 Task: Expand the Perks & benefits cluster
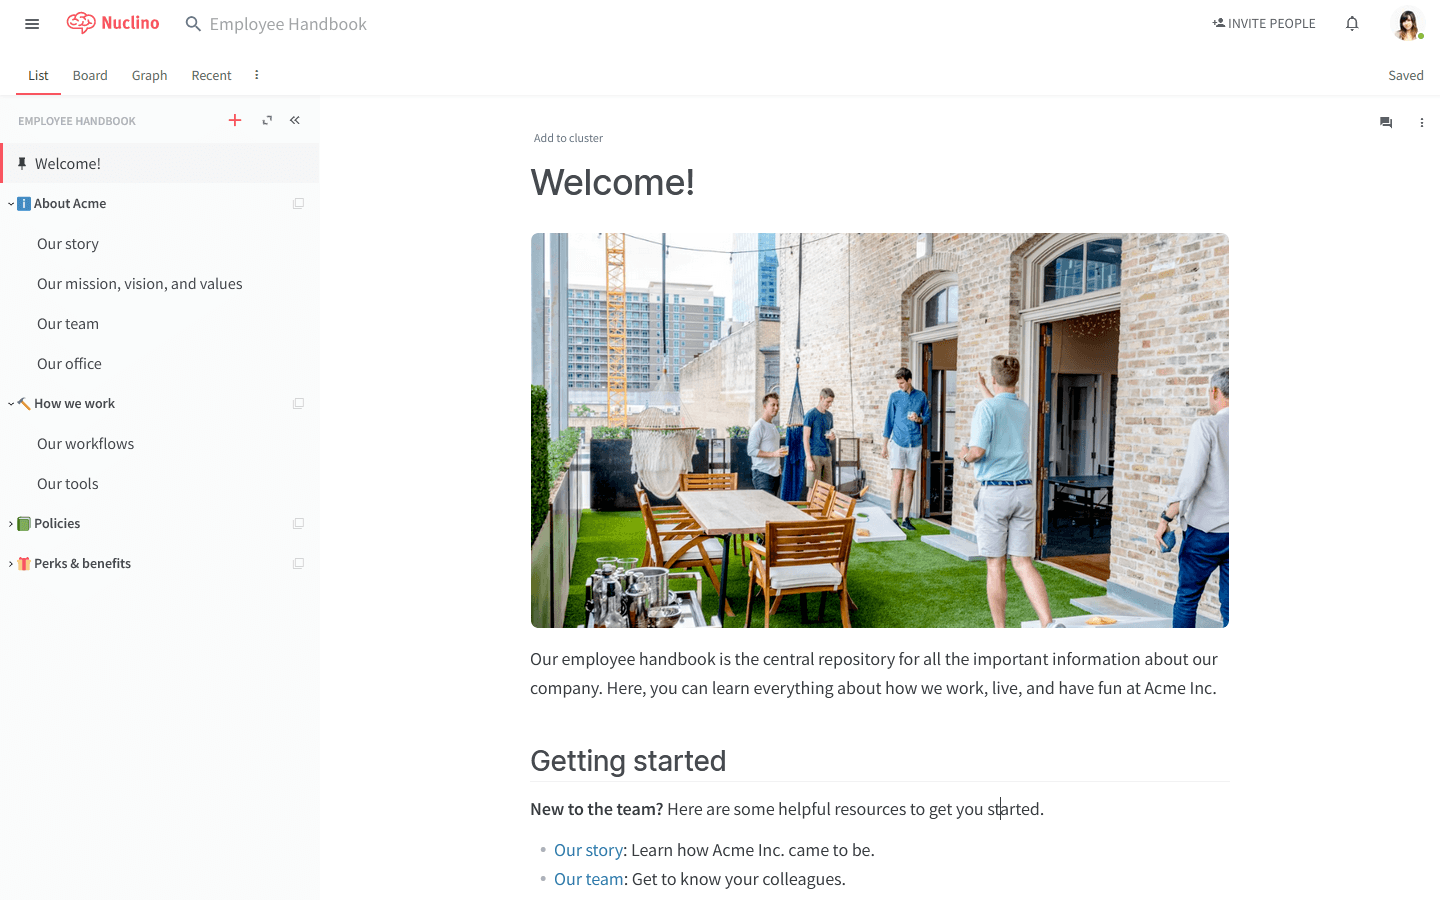[x=11, y=564]
